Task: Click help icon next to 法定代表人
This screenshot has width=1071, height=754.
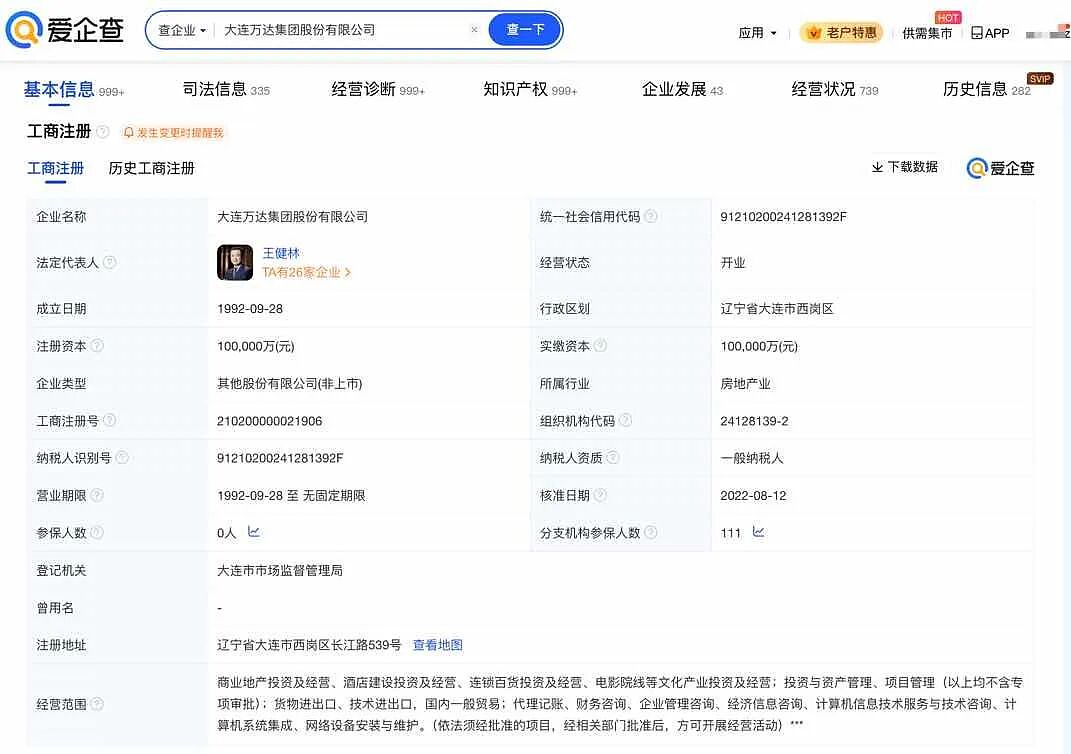Action: [x=109, y=262]
